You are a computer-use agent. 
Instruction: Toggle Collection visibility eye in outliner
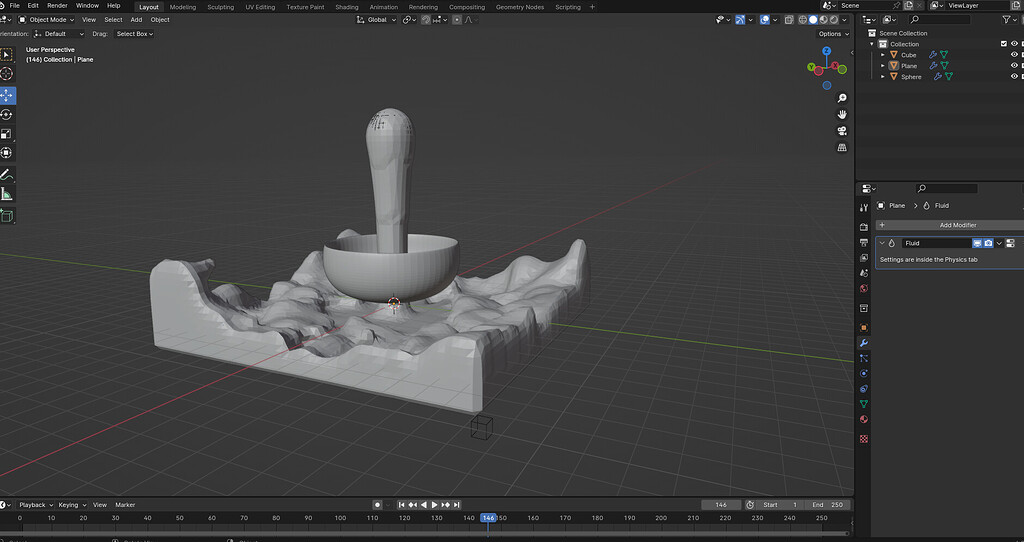pos(1014,44)
